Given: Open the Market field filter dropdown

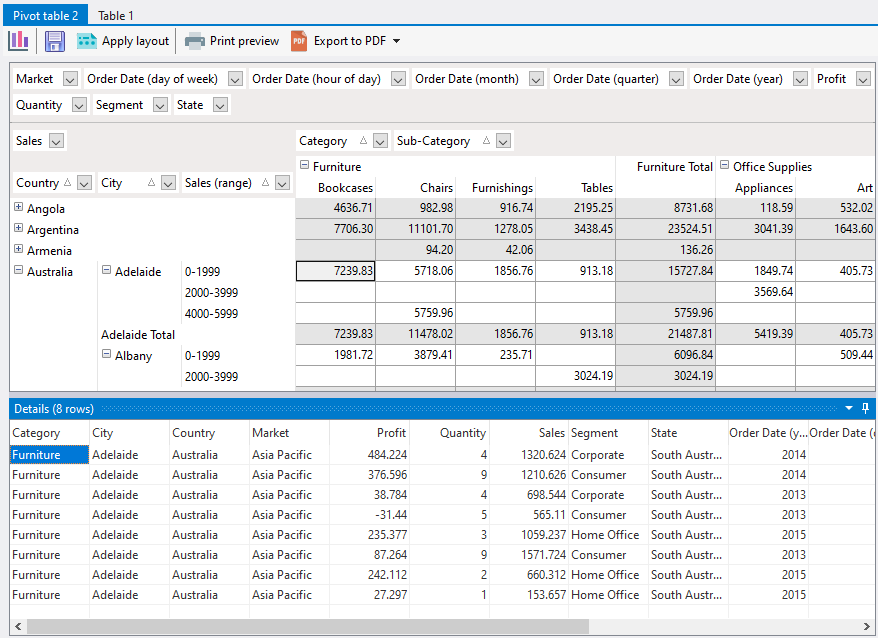Looking at the screenshot, I should click(x=70, y=79).
